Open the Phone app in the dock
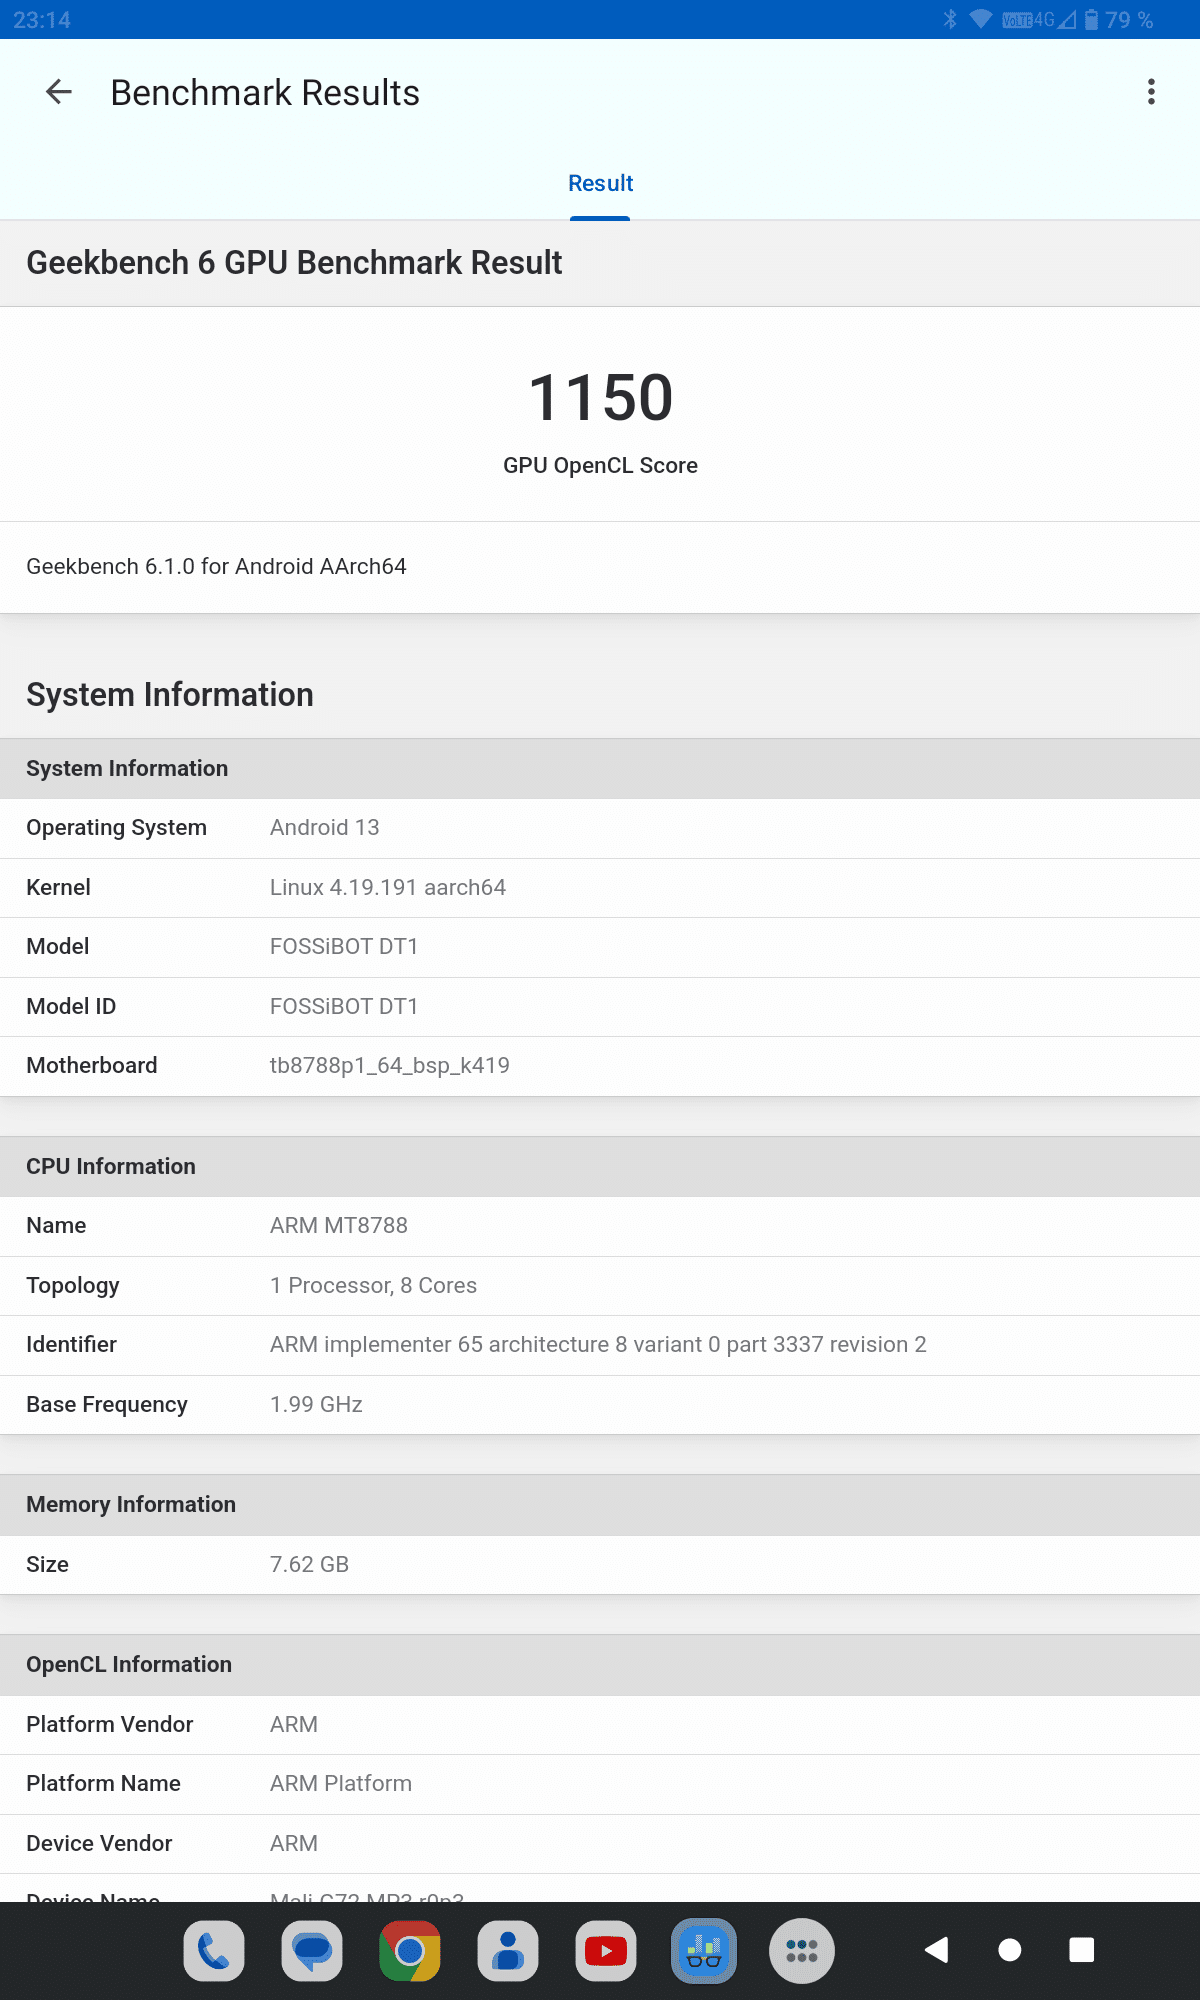 (x=214, y=1950)
